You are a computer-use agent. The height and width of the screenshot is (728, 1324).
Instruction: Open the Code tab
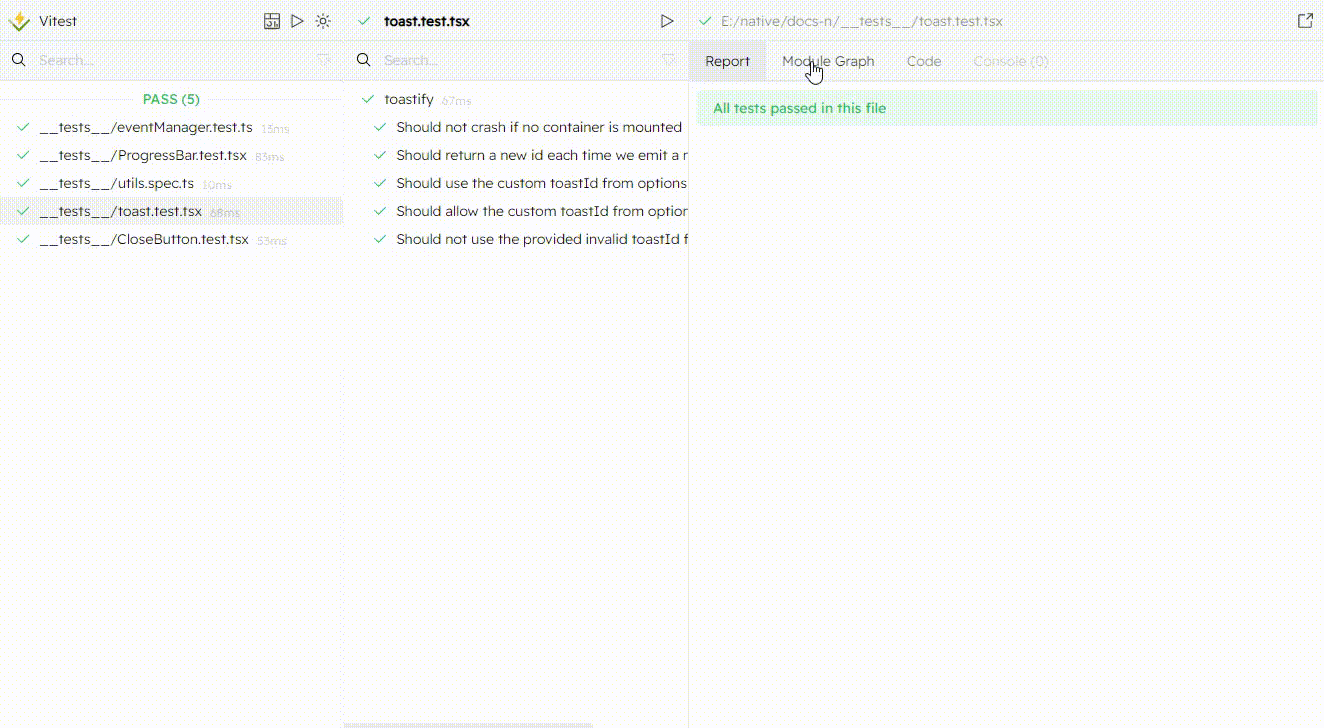(923, 61)
